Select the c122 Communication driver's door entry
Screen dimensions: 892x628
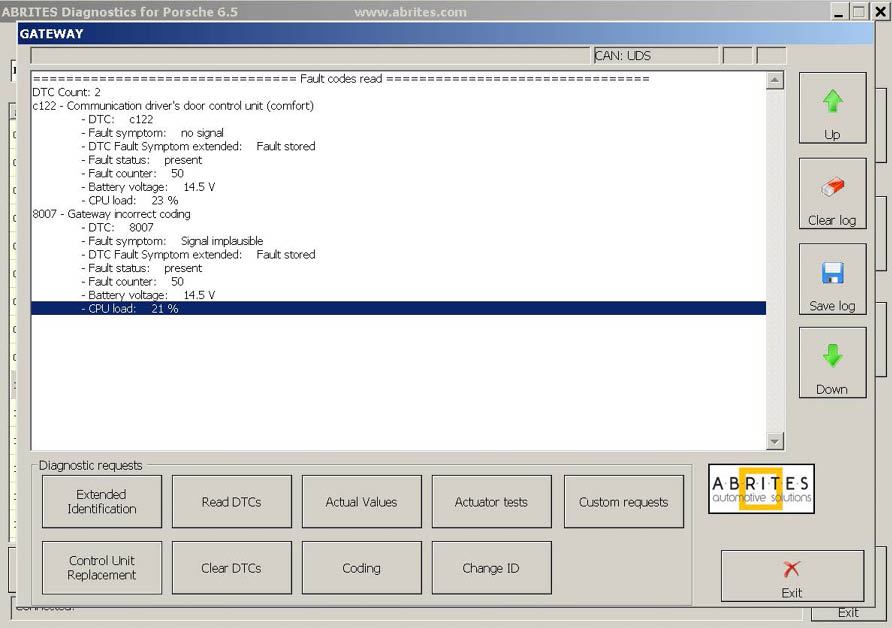click(172, 106)
